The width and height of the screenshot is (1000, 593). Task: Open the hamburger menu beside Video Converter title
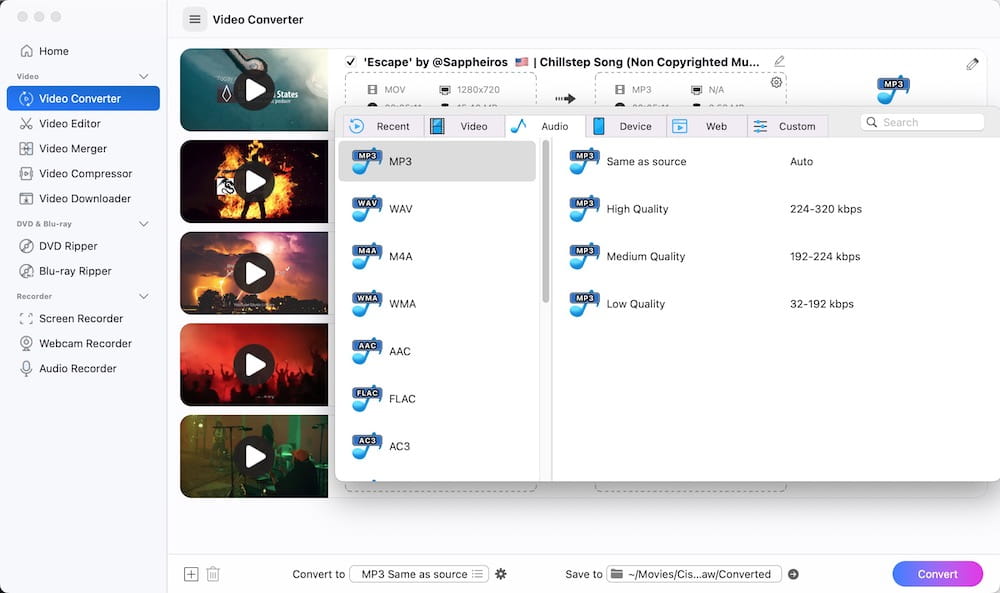point(195,19)
